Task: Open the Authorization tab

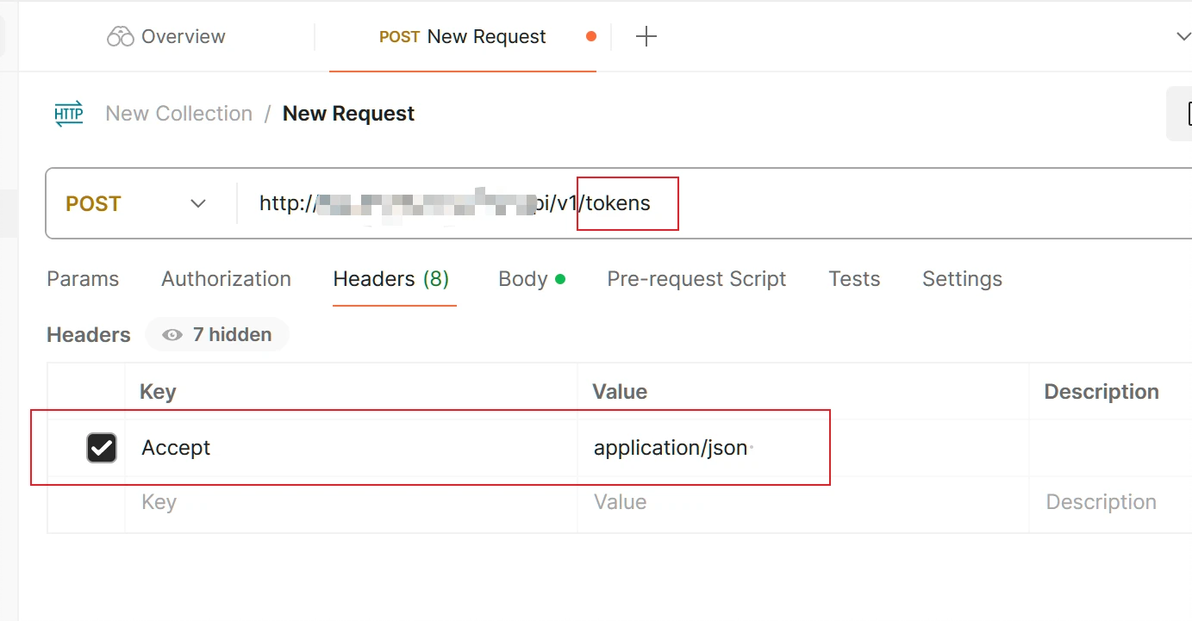Action: (226, 279)
